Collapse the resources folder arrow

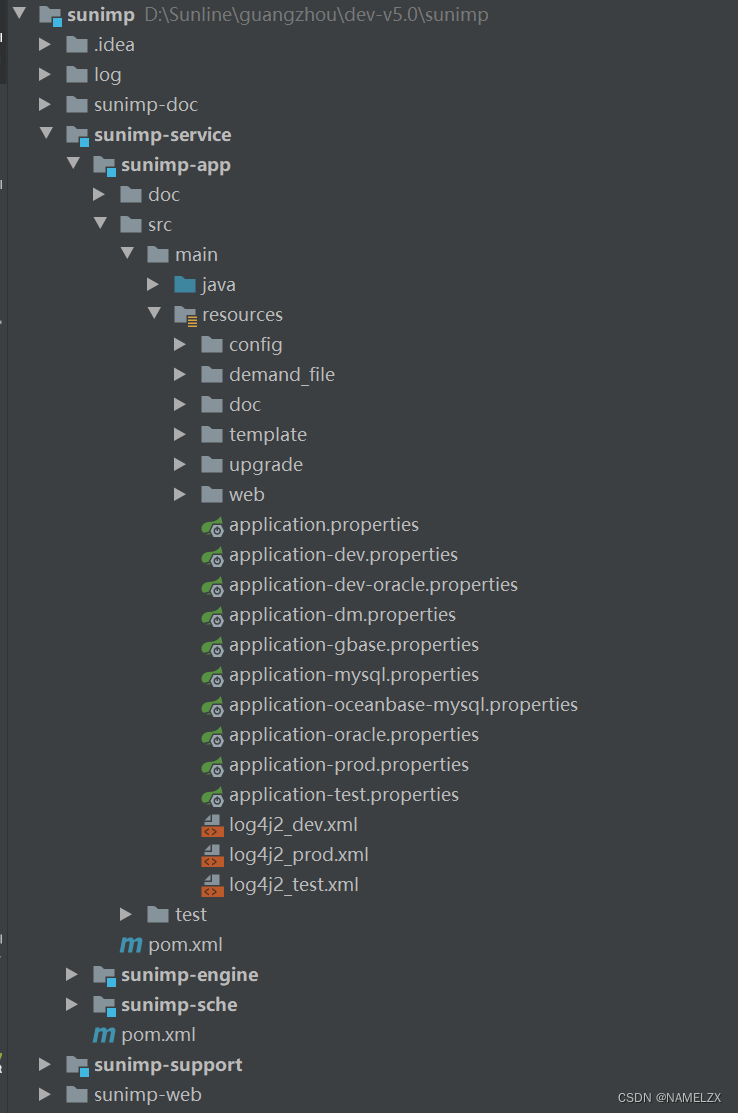[x=154, y=313]
